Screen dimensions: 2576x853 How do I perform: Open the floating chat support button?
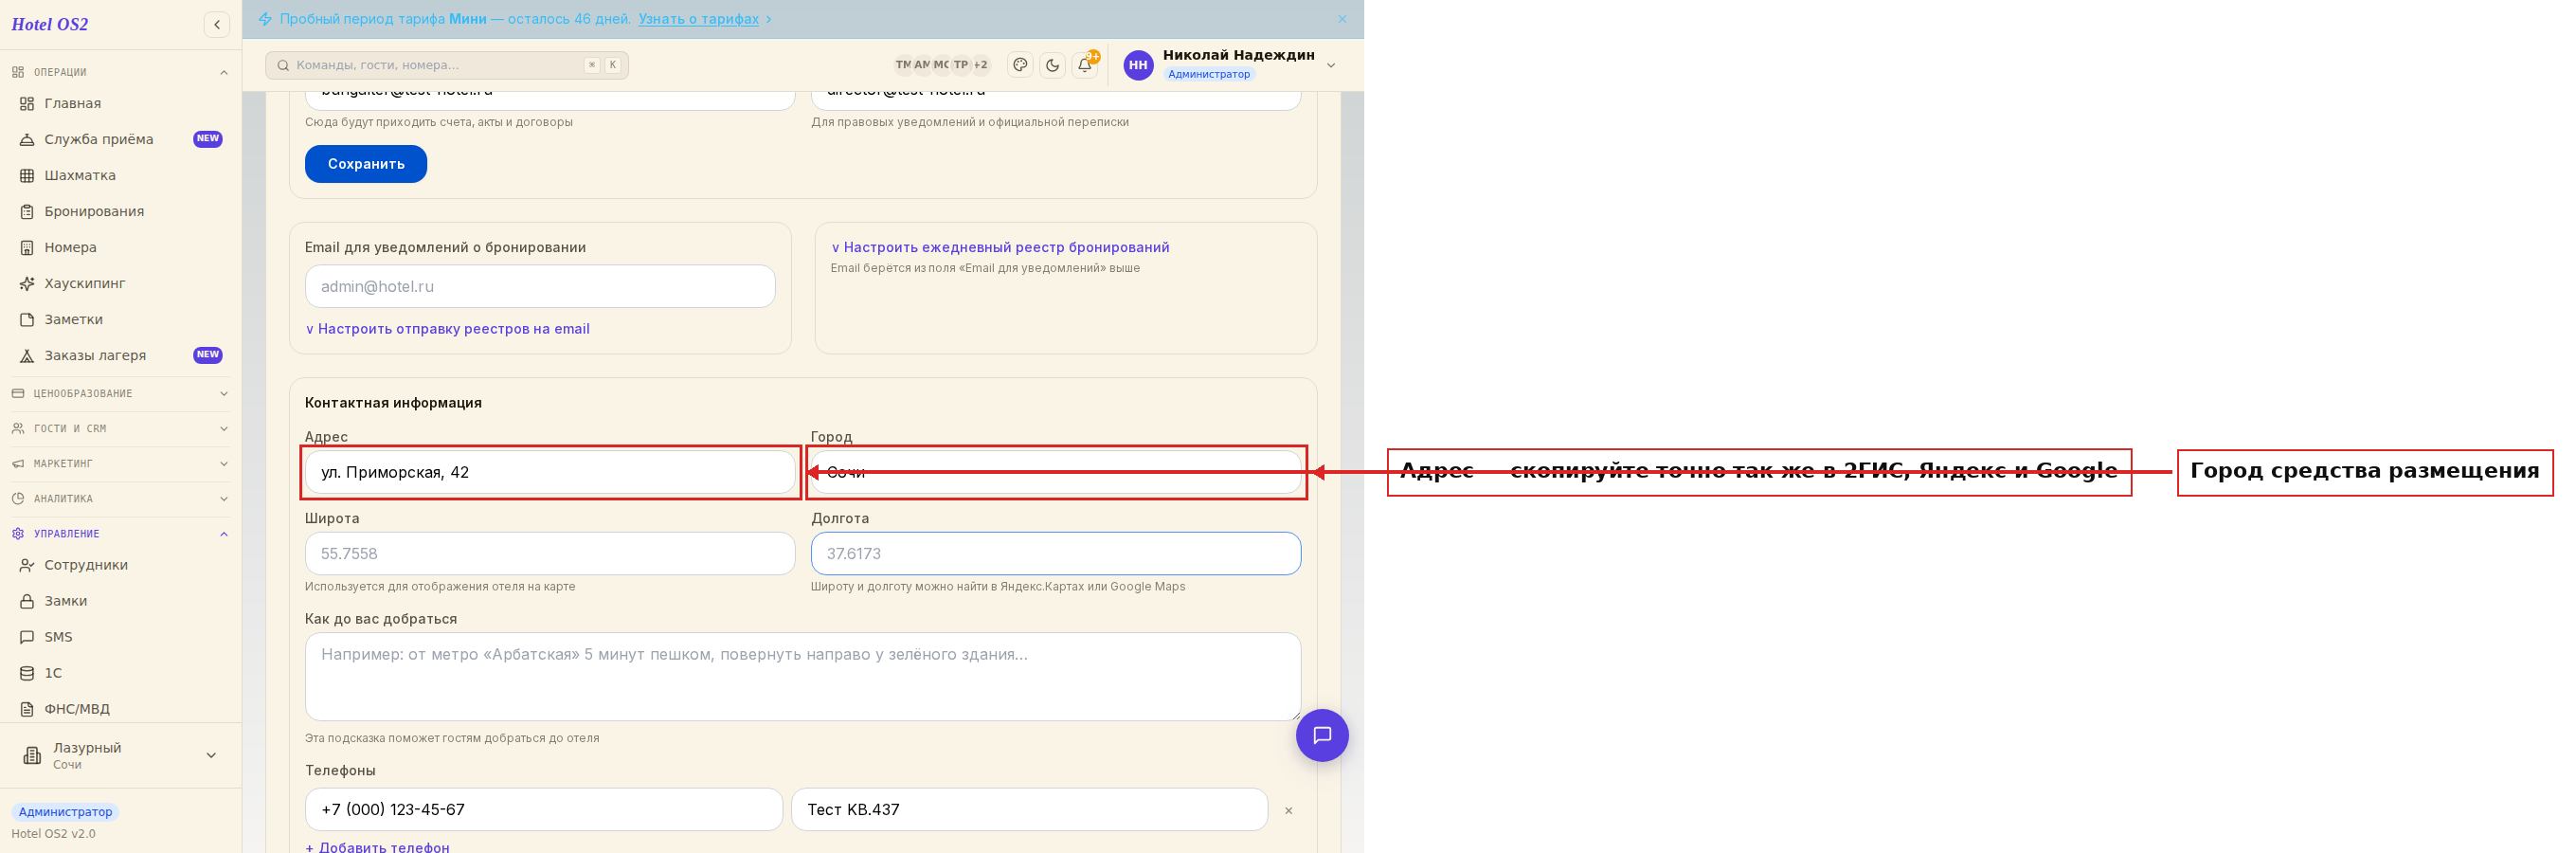(1322, 735)
